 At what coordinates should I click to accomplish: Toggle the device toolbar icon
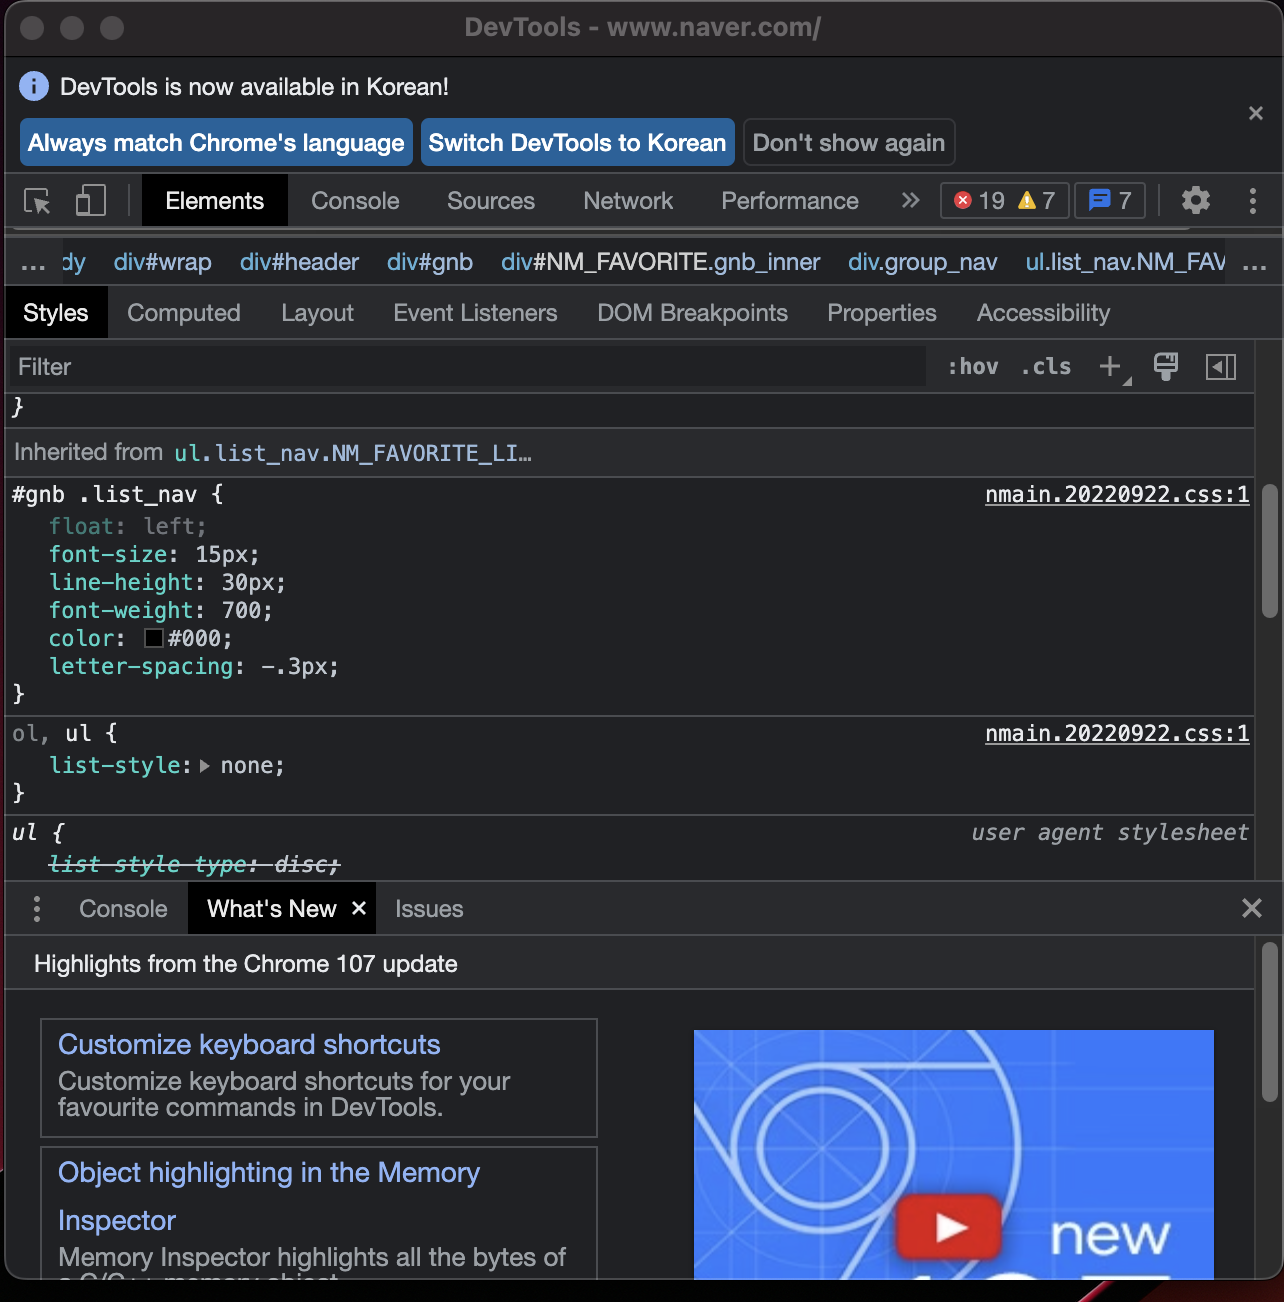click(x=91, y=201)
